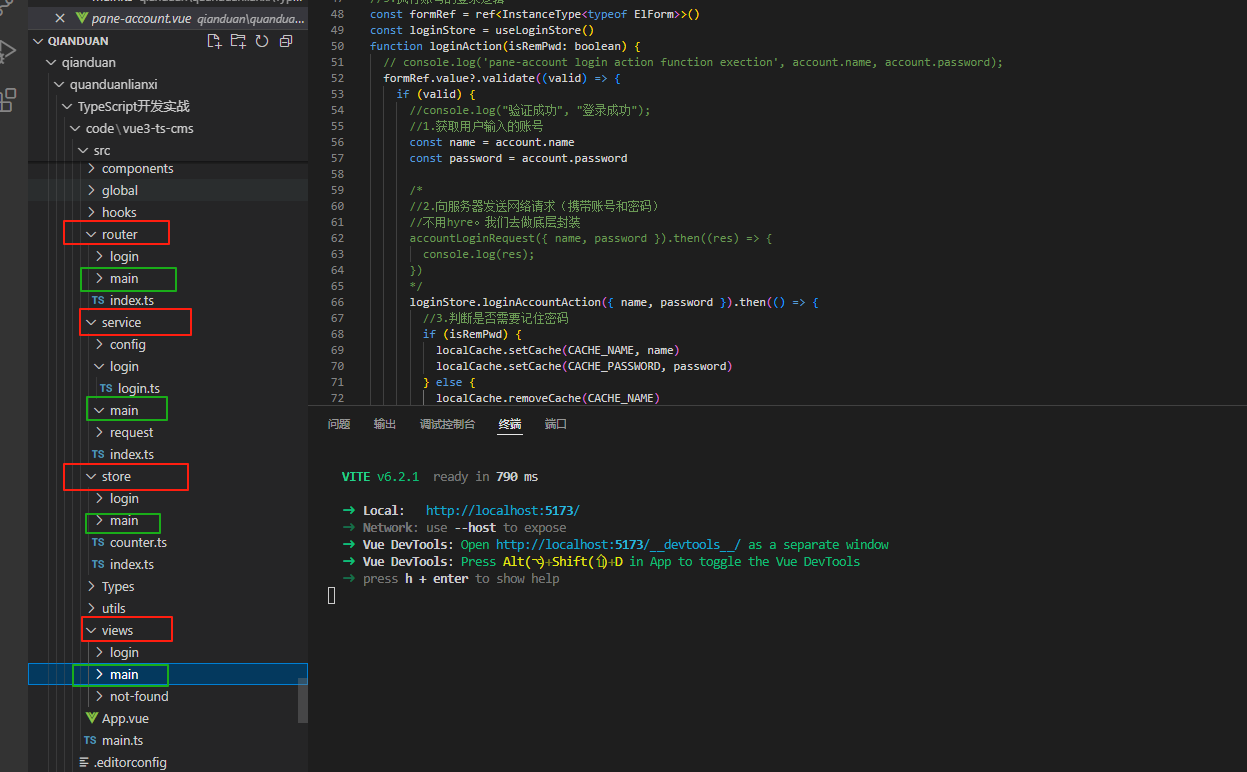Collapse the quanduanlianxi folder

coord(61,84)
